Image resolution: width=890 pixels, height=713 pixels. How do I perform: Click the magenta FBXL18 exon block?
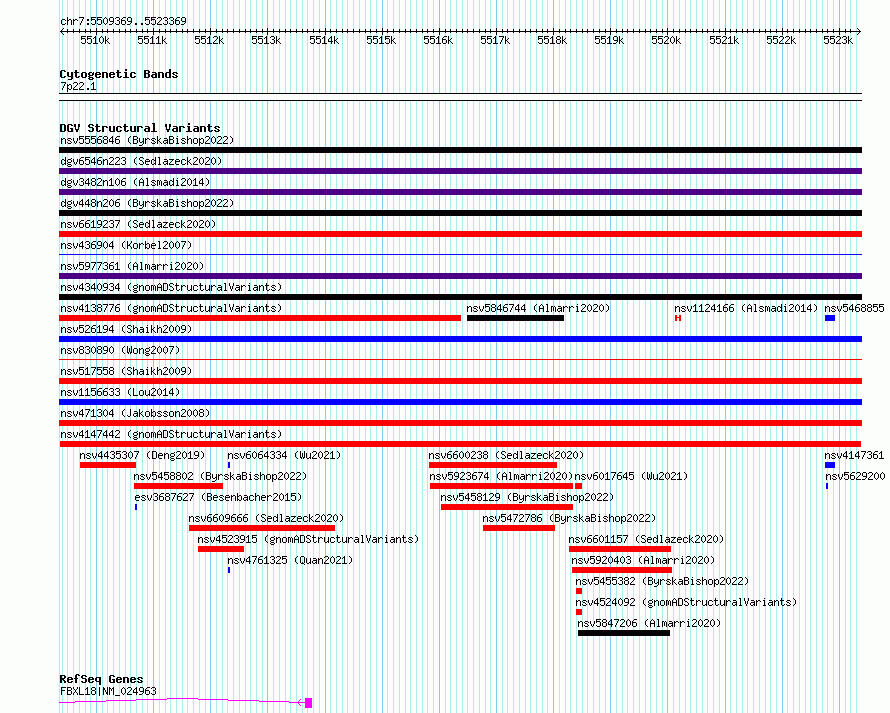point(309,703)
